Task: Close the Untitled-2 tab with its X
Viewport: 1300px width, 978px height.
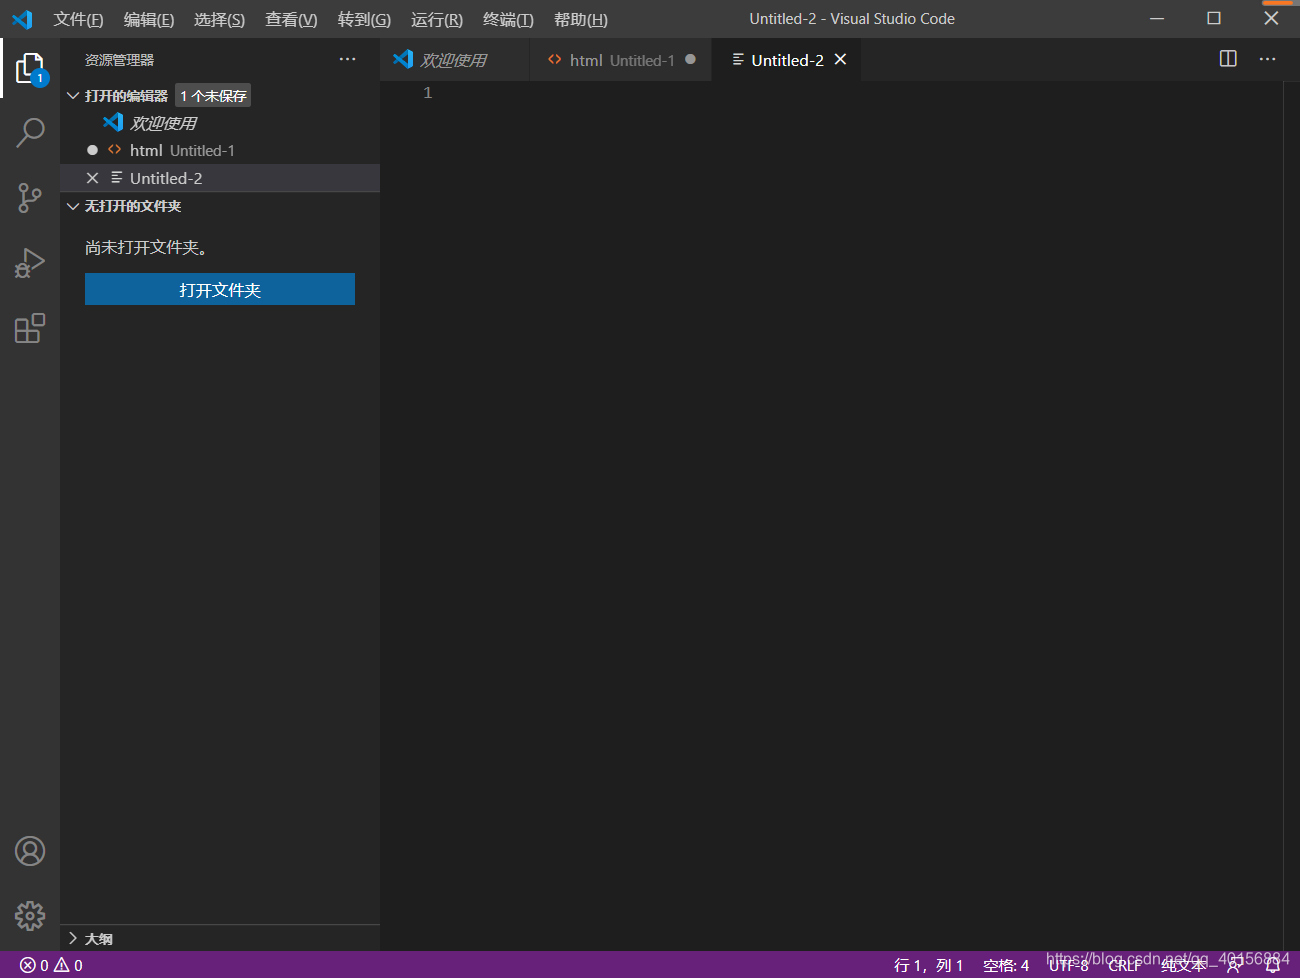Action: coord(841,60)
